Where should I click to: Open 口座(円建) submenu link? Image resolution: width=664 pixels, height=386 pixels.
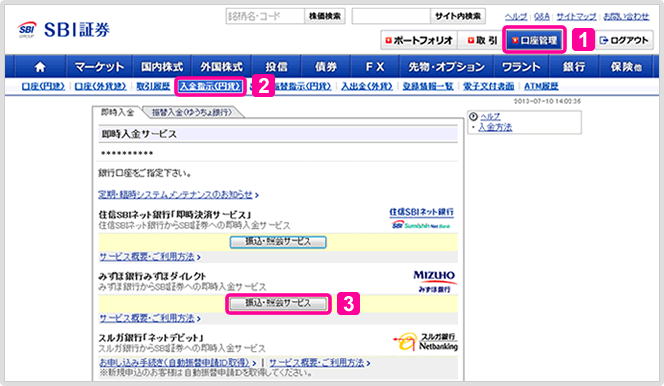pos(43,86)
